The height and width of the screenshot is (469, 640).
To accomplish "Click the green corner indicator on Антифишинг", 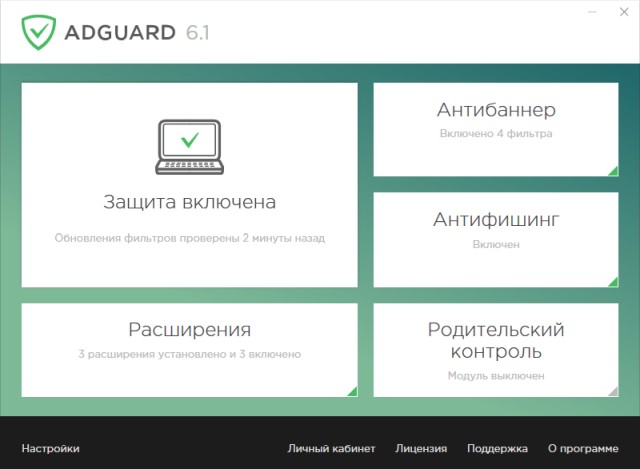I will point(612,281).
